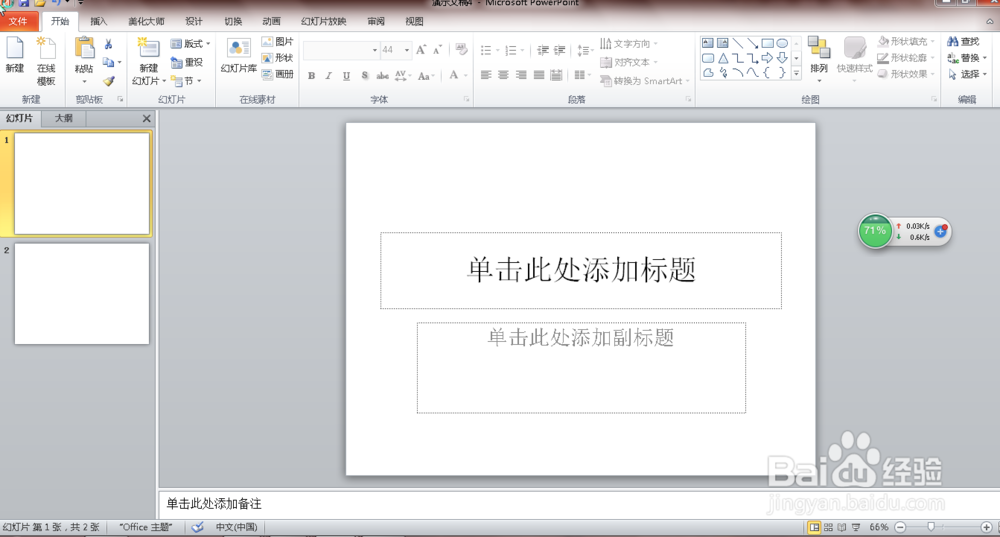Select the text box shape in gallery
Viewport: 1000px width, 537px height.
click(707, 43)
